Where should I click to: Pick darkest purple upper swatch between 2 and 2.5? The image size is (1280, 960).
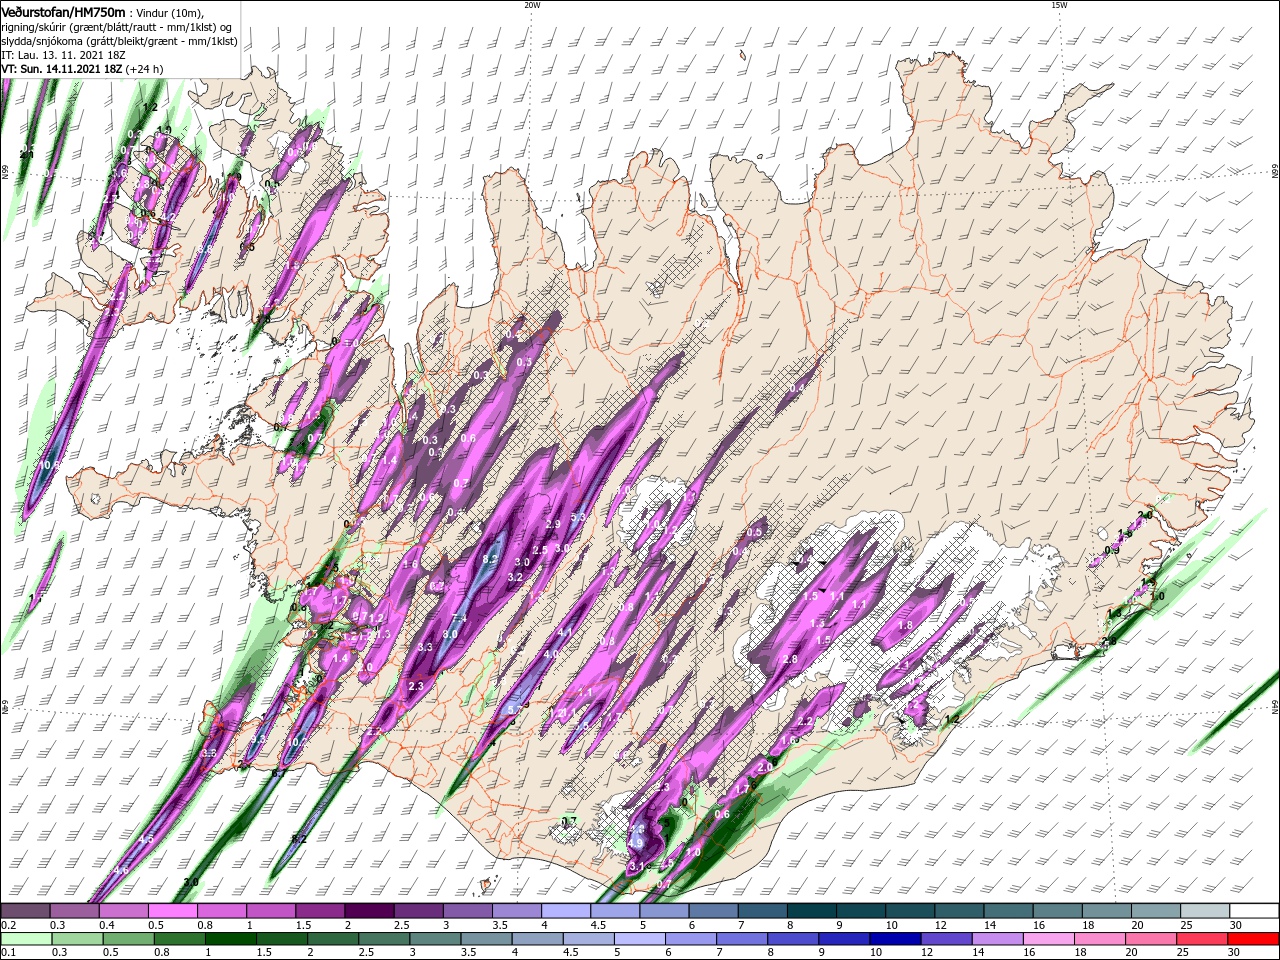coord(369,911)
